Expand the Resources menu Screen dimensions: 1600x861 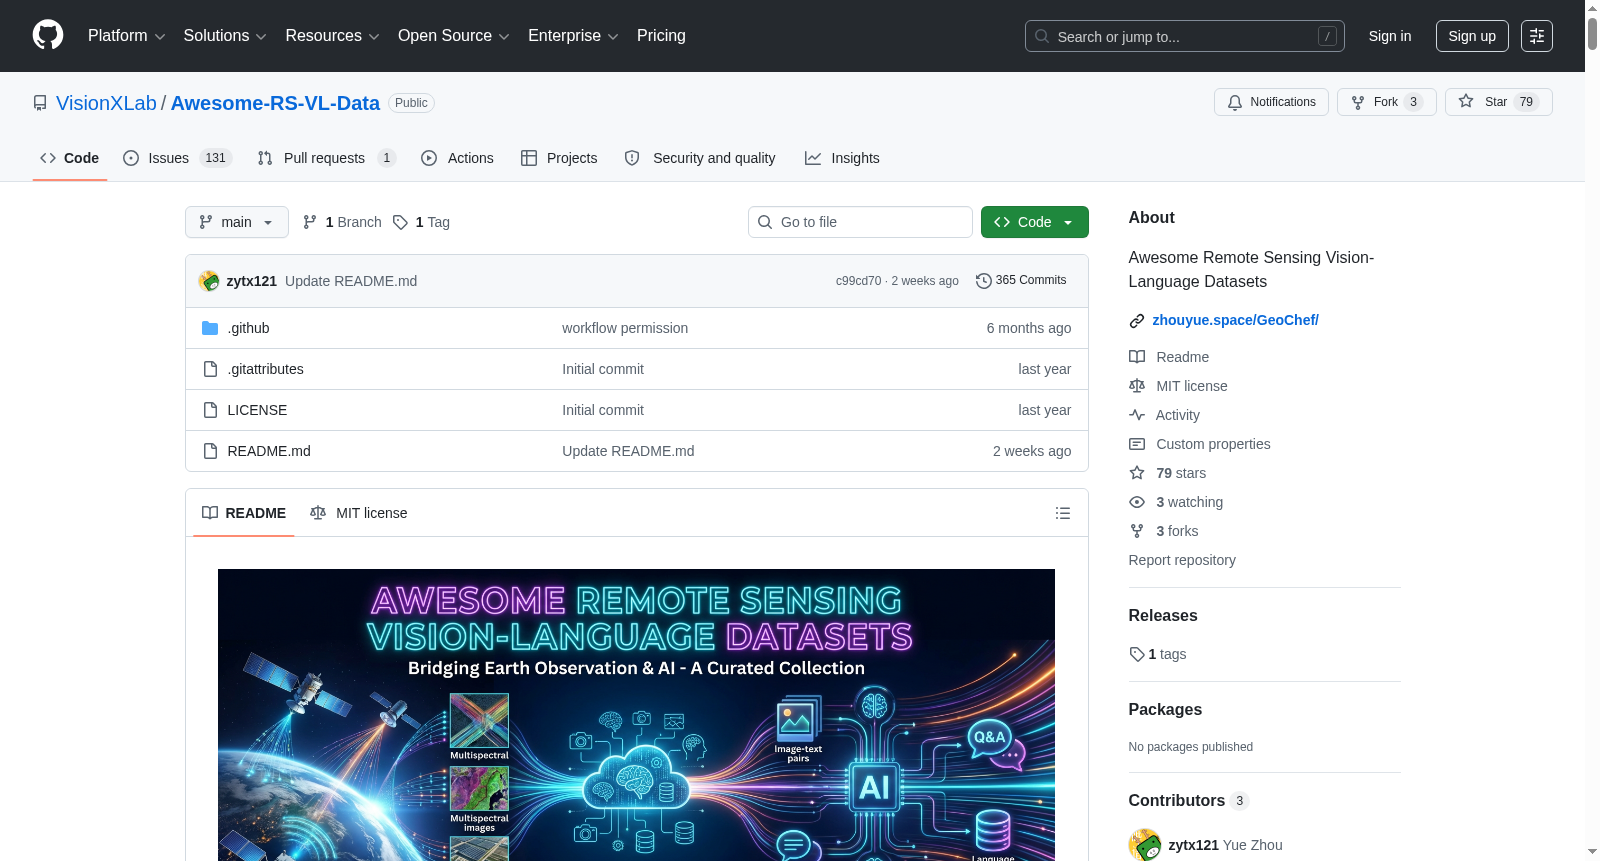(332, 36)
